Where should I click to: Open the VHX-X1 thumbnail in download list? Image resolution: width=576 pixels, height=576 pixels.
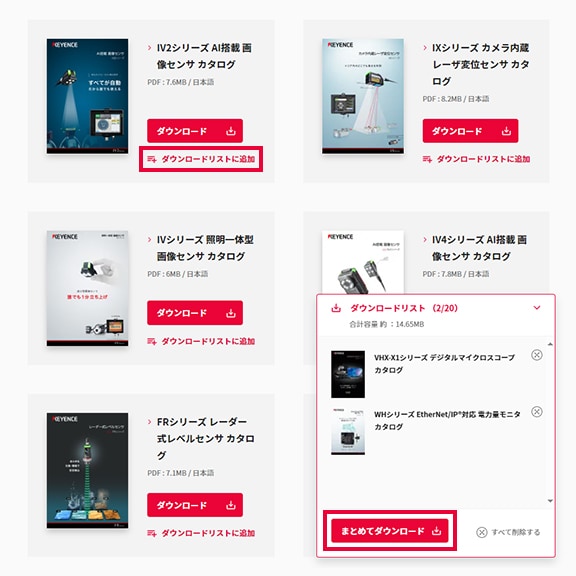point(348,374)
